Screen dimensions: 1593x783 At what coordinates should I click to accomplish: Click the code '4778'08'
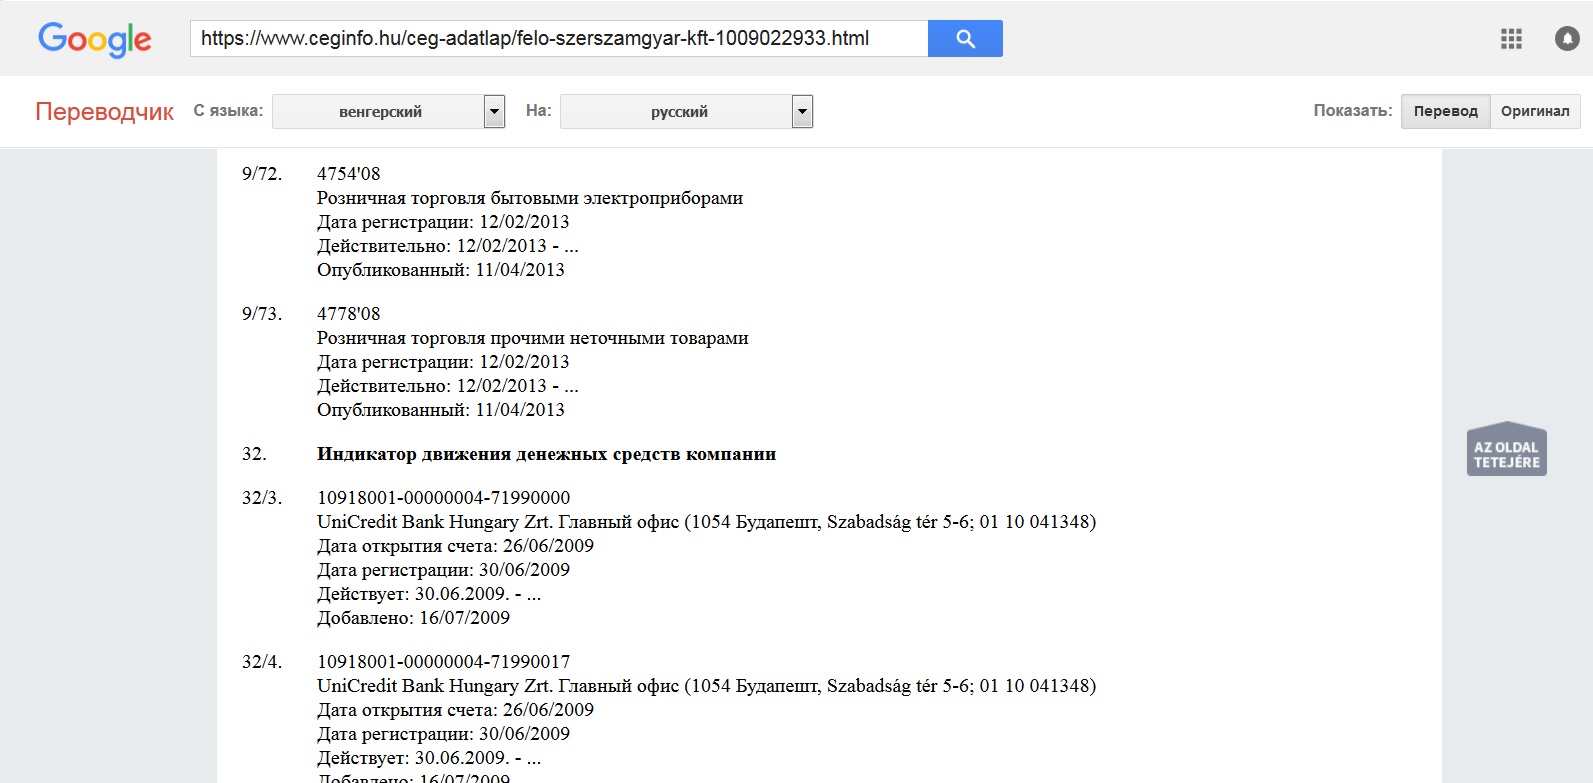coord(348,314)
